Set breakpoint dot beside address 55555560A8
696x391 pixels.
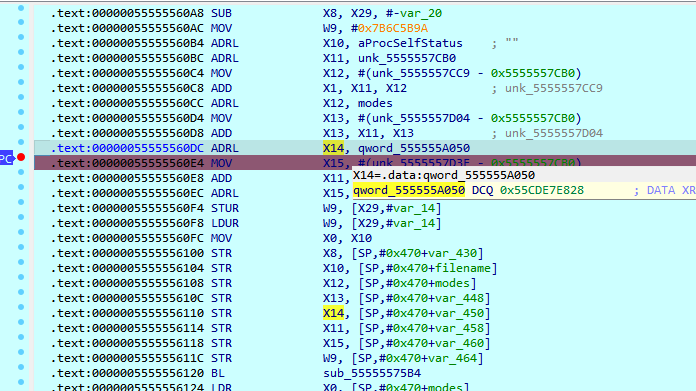[x=21, y=8]
